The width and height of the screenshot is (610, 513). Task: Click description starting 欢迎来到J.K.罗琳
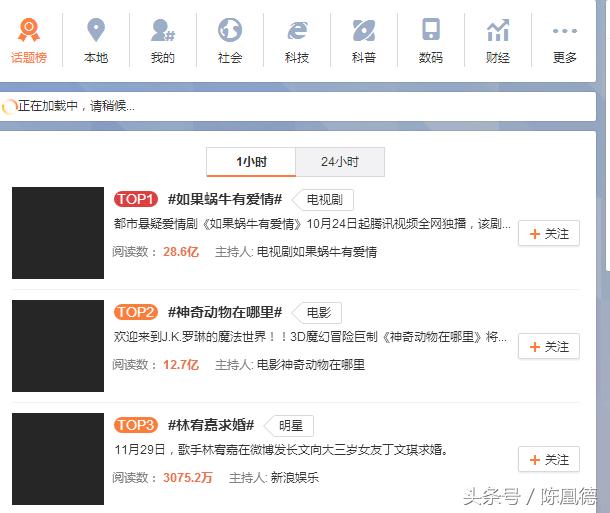[x=310, y=337]
